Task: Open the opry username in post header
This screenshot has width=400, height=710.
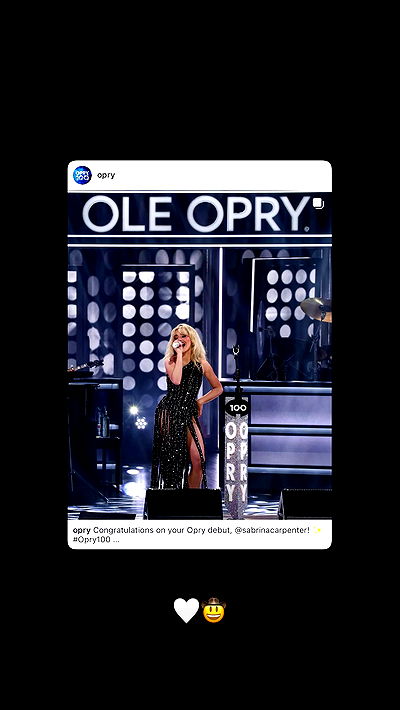Action: click(x=106, y=175)
